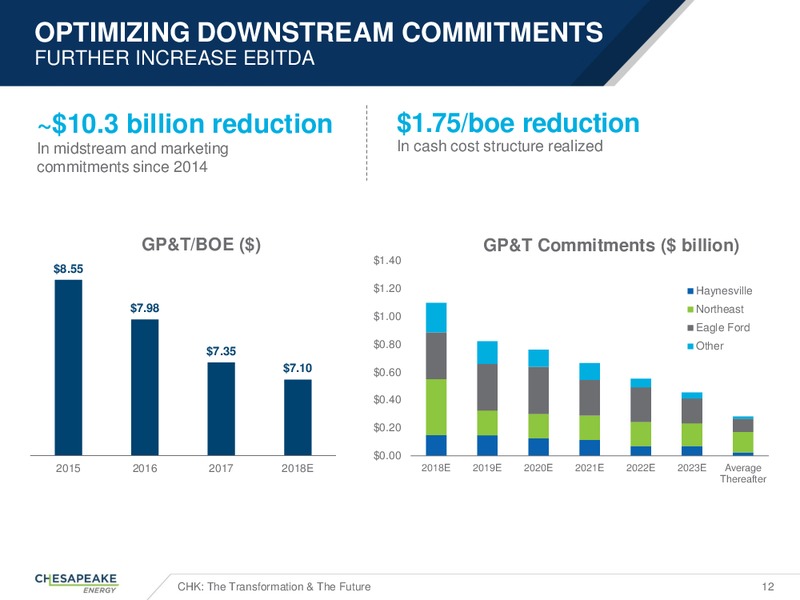The height and width of the screenshot is (600, 800).
Task: Click the 'GP&T/BOE ($)' chart title
Action: tap(201, 244)
